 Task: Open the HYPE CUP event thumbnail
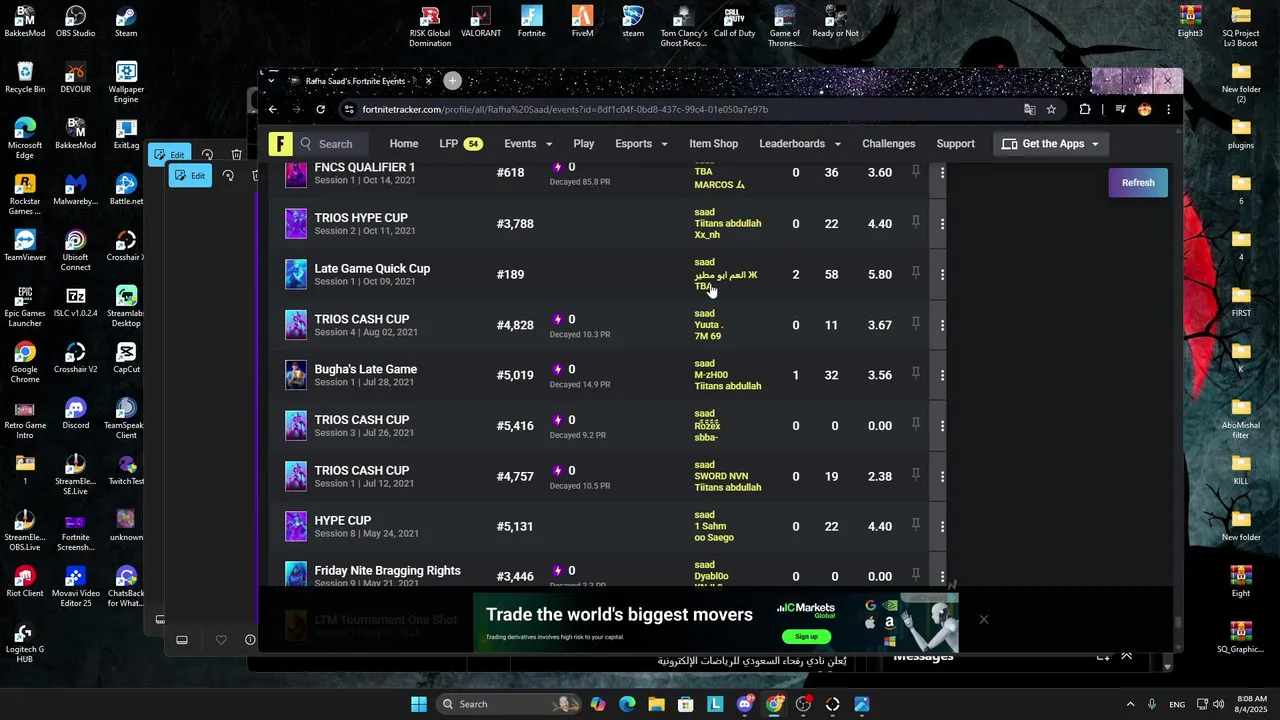tap(296, 526)
